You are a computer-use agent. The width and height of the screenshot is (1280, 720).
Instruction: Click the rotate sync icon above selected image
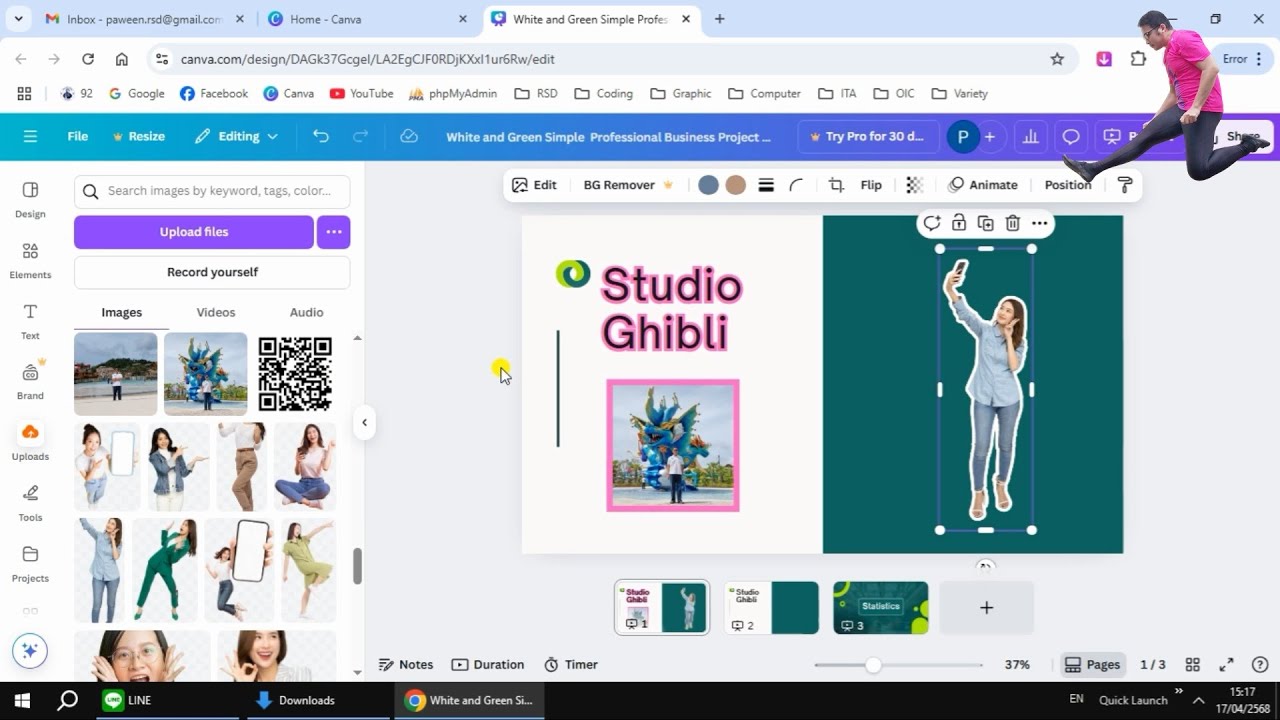point(931,223)
